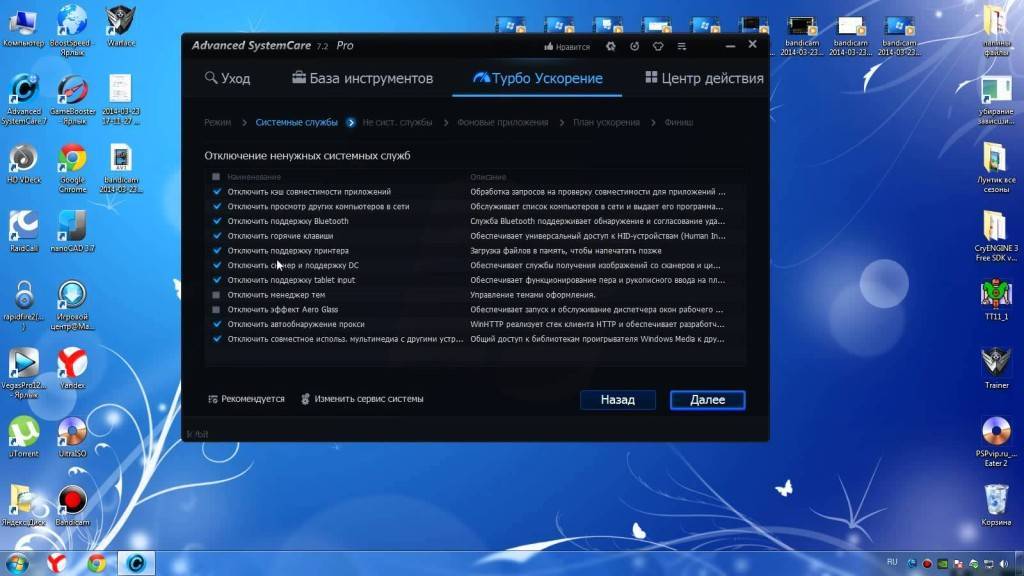Select the RaidCall desktop icon
Image resolution: width=1024 pixels, height=576 pixels.
[24, 231]
